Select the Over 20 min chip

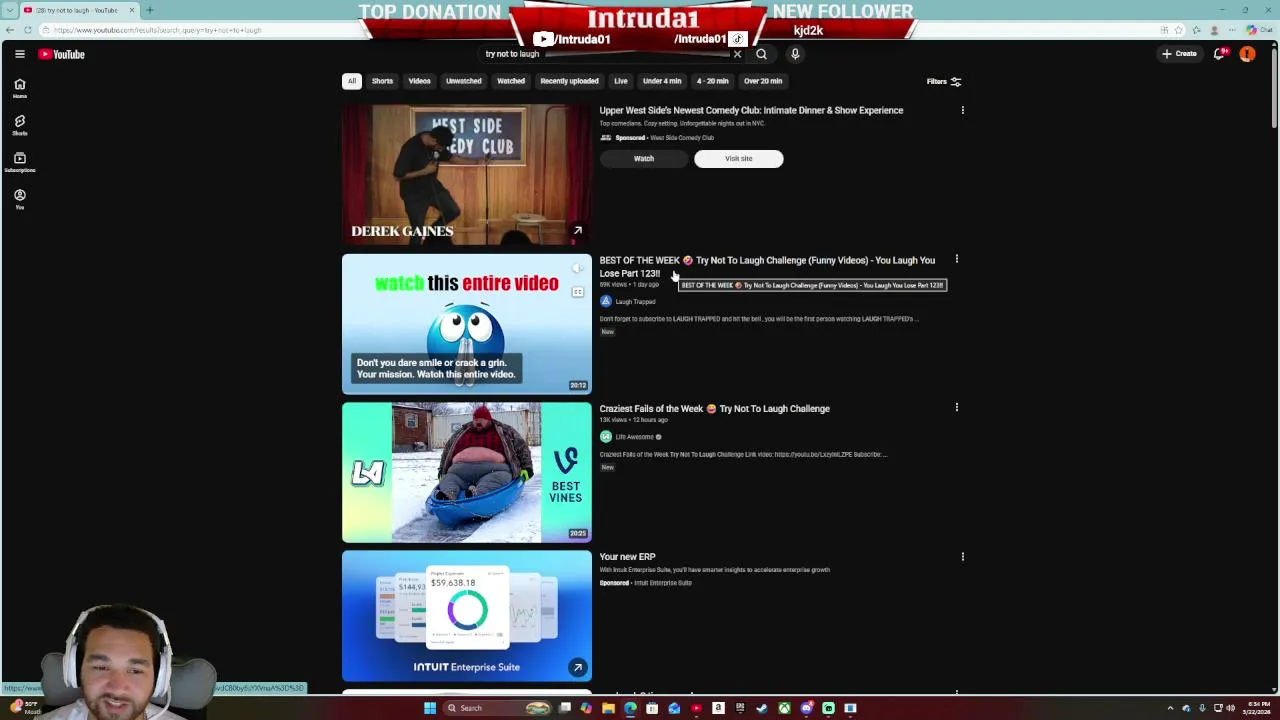pyautogui.click(x=763, y=81)
